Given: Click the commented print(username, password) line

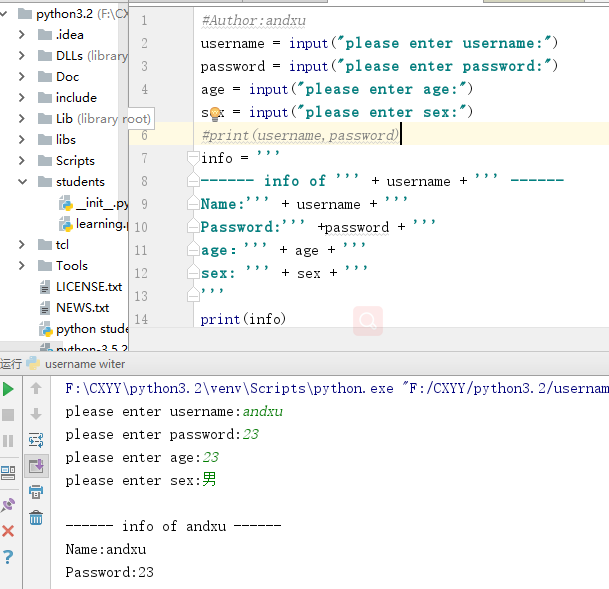Looking at the screenshot, I should pos(300,135).
